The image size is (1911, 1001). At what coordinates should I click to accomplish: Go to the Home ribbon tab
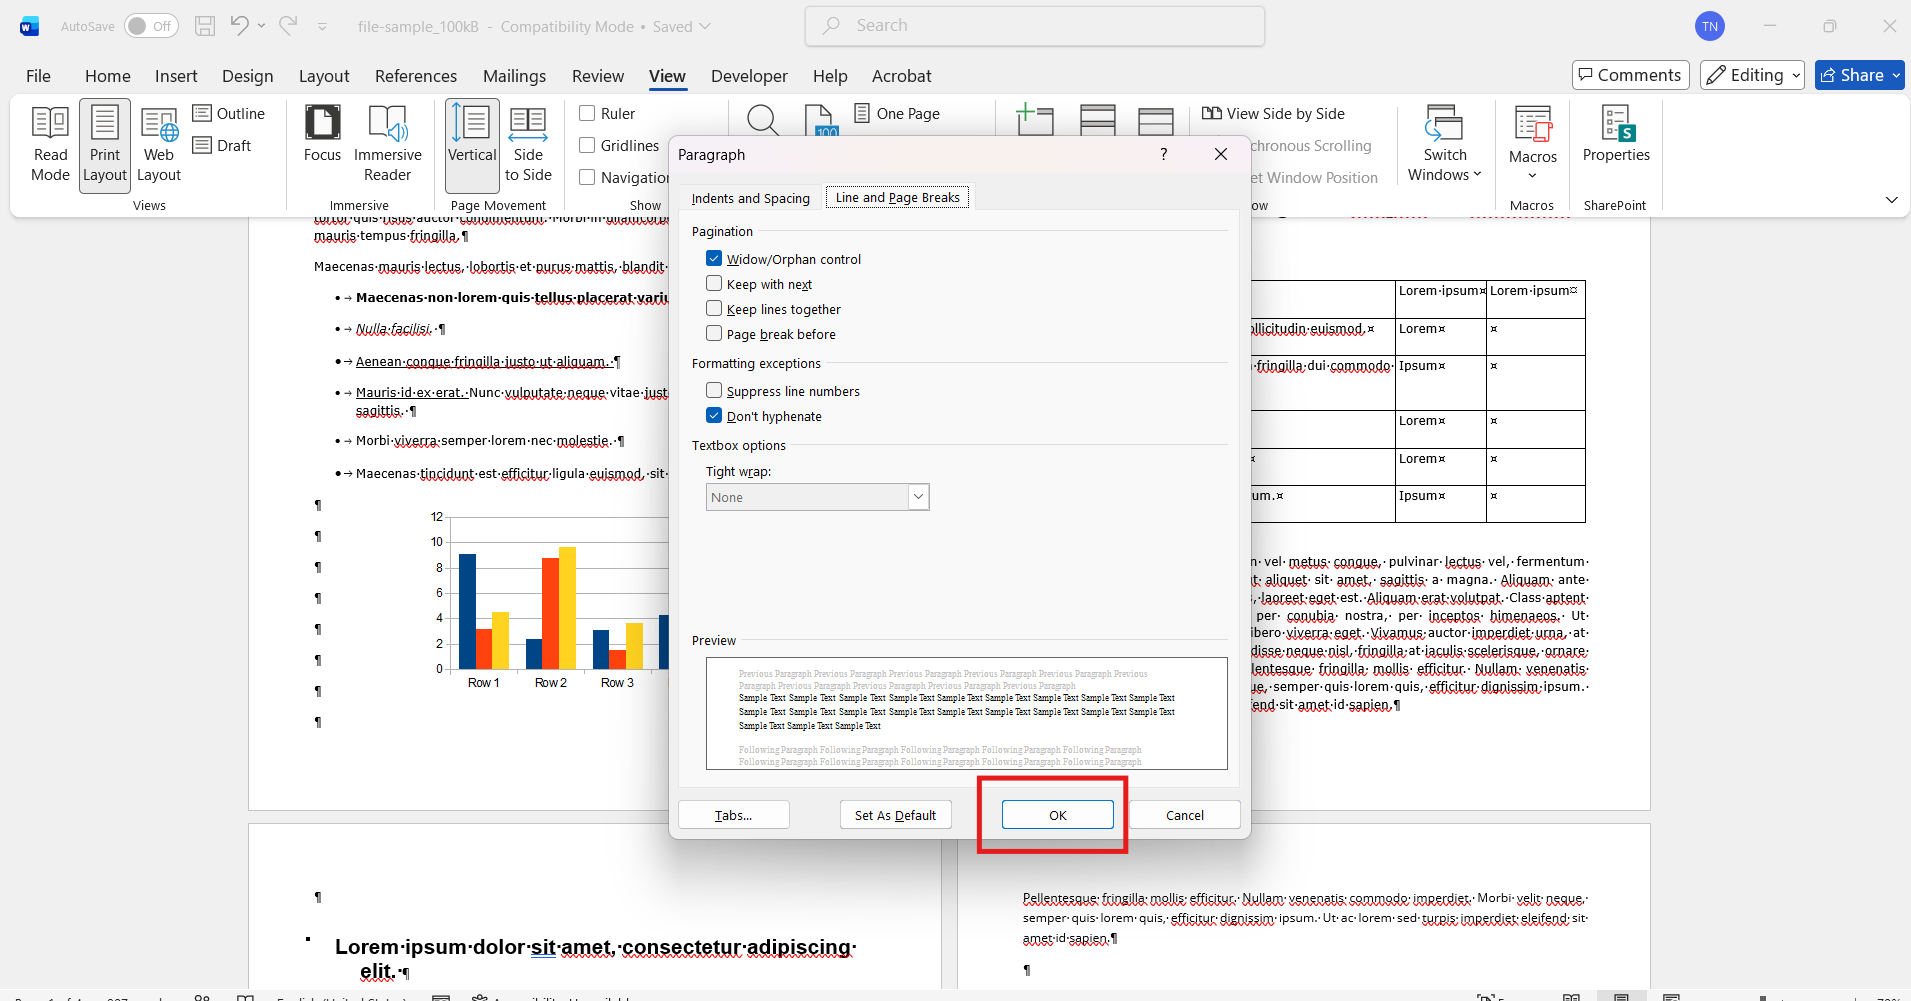click(x=108, y=76)
